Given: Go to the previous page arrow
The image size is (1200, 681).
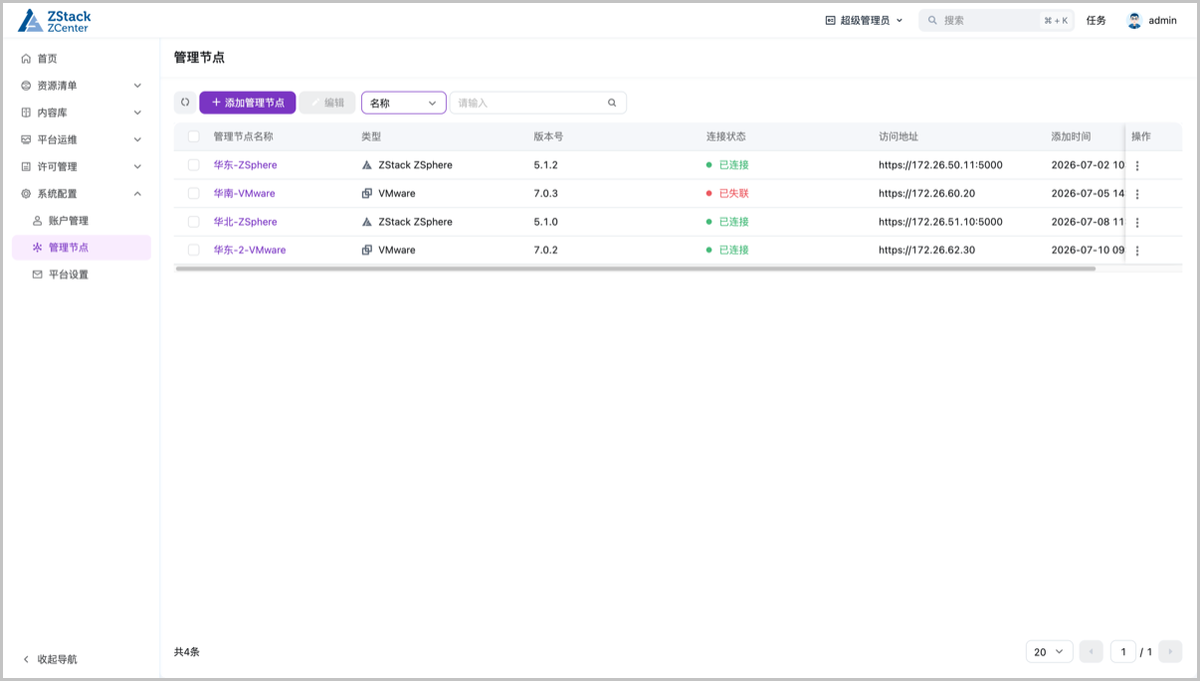Looking at the screenshot, I should coord(1091,652).
